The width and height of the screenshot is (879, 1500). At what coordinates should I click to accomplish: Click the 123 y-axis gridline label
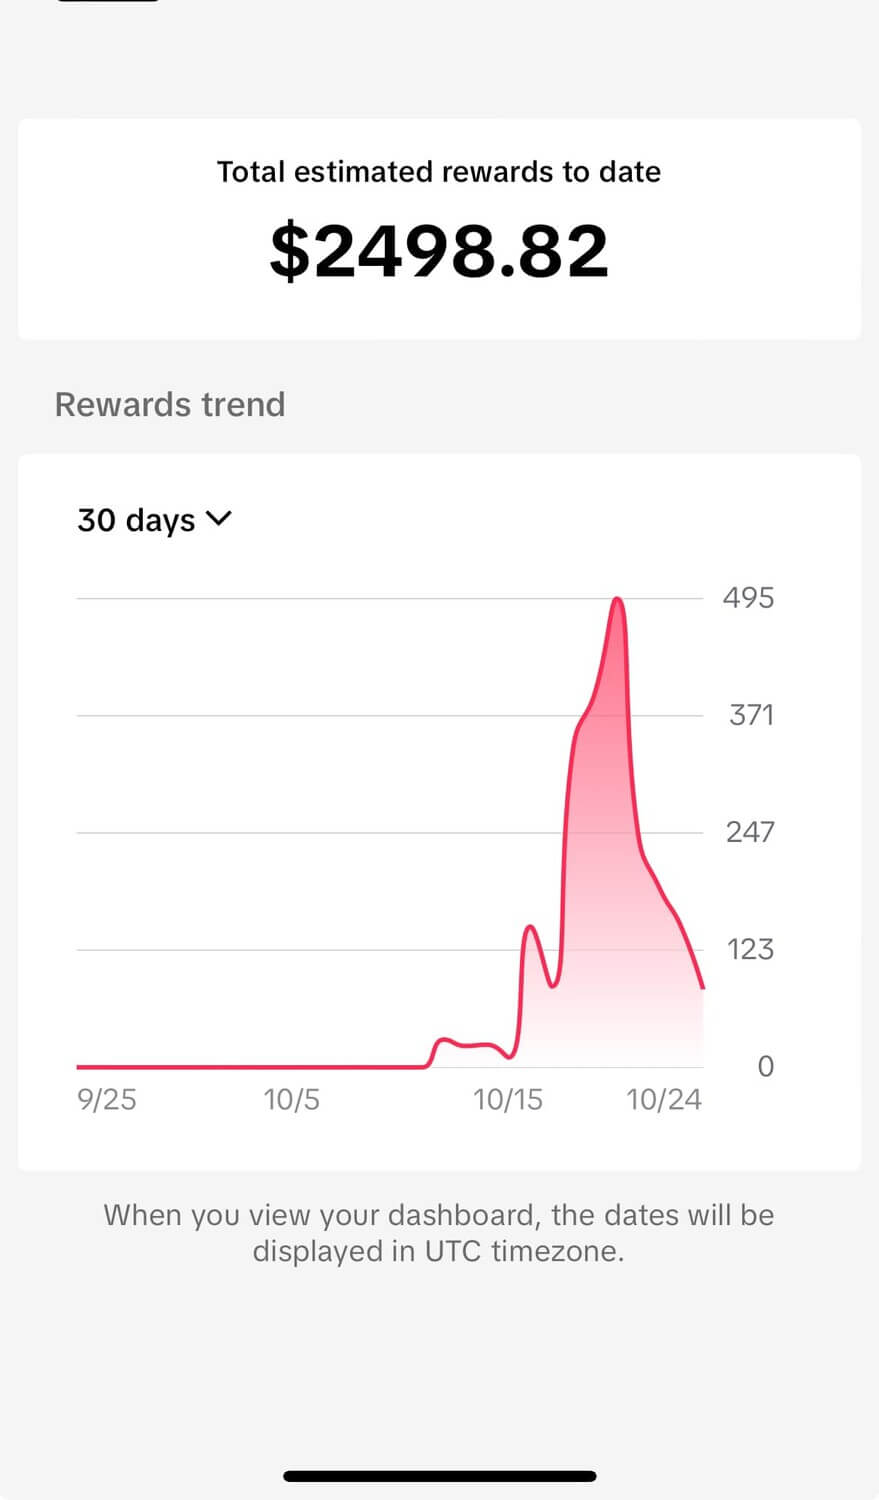[750, 949]
